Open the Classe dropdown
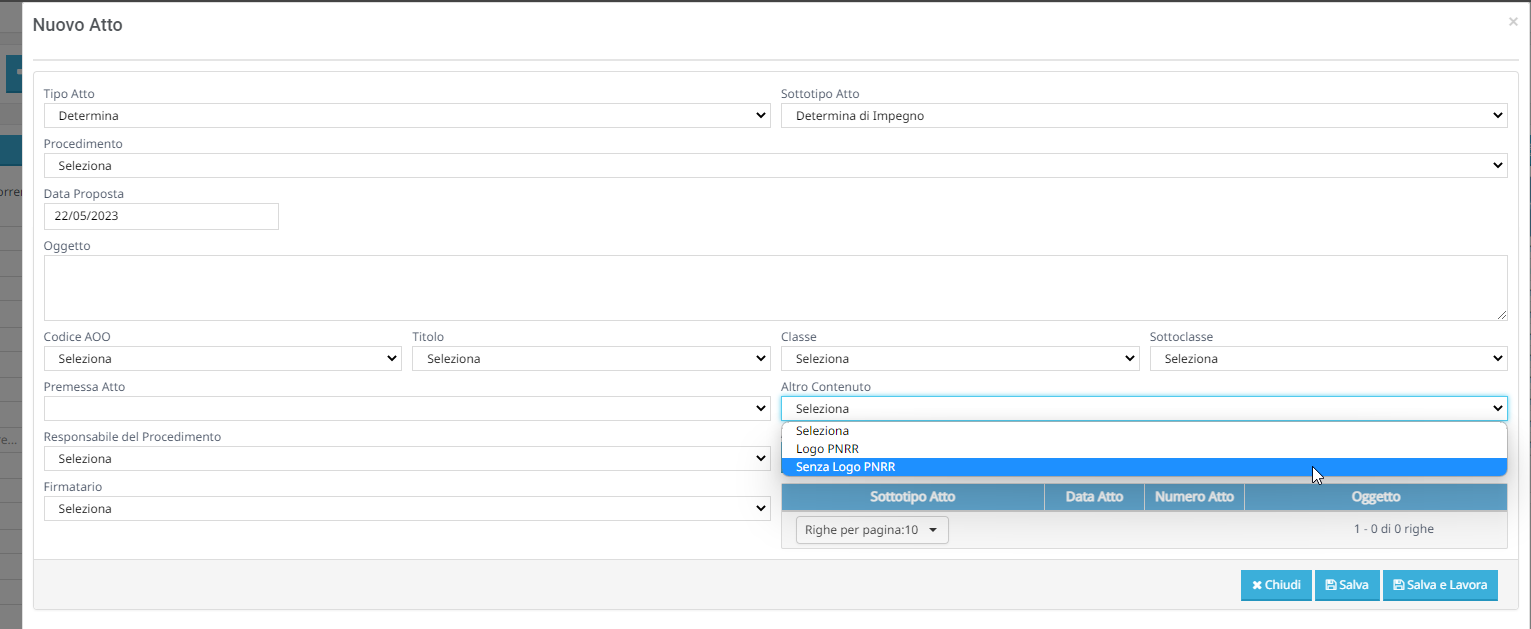This screenshot has width=1531, height=629. pos(959,359)
